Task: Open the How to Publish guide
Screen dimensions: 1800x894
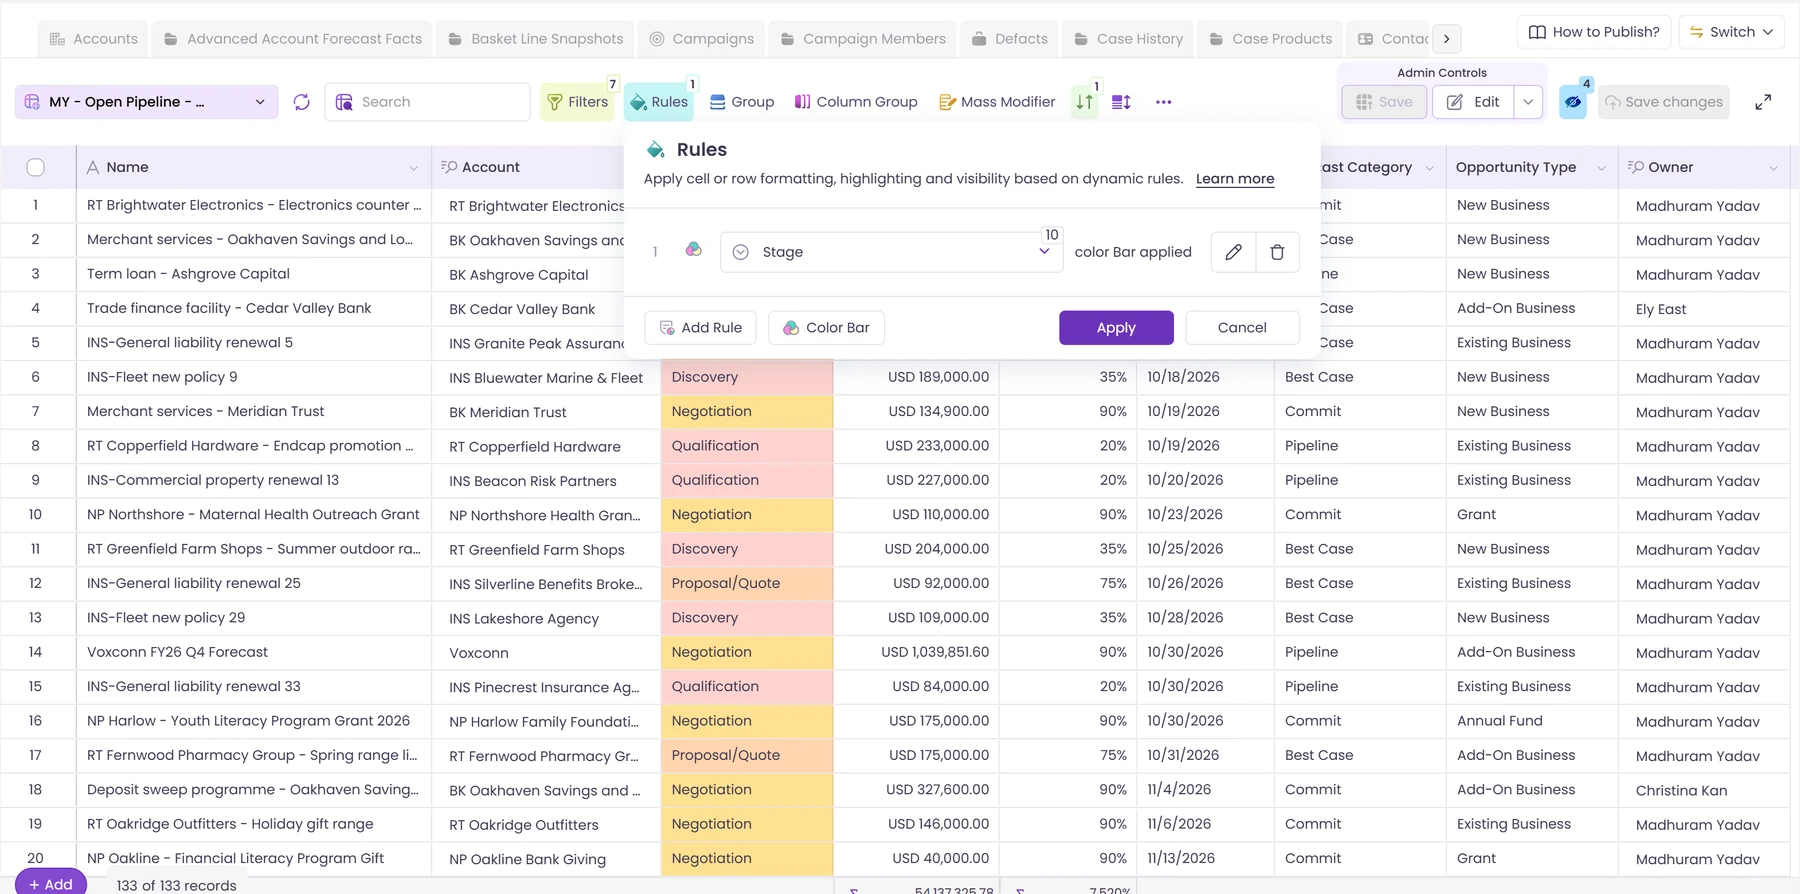Action: 1593,32
